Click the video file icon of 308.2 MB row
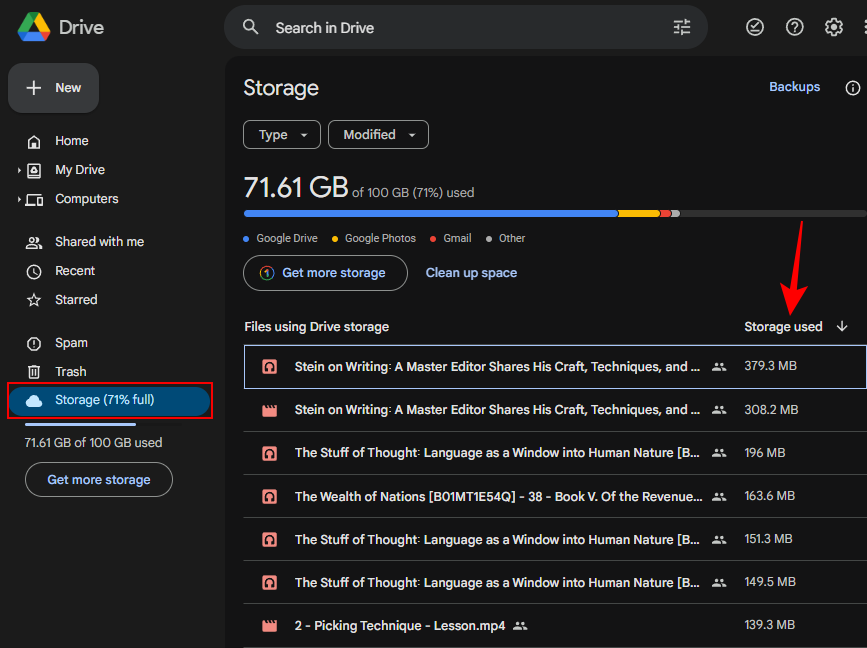 269,410
